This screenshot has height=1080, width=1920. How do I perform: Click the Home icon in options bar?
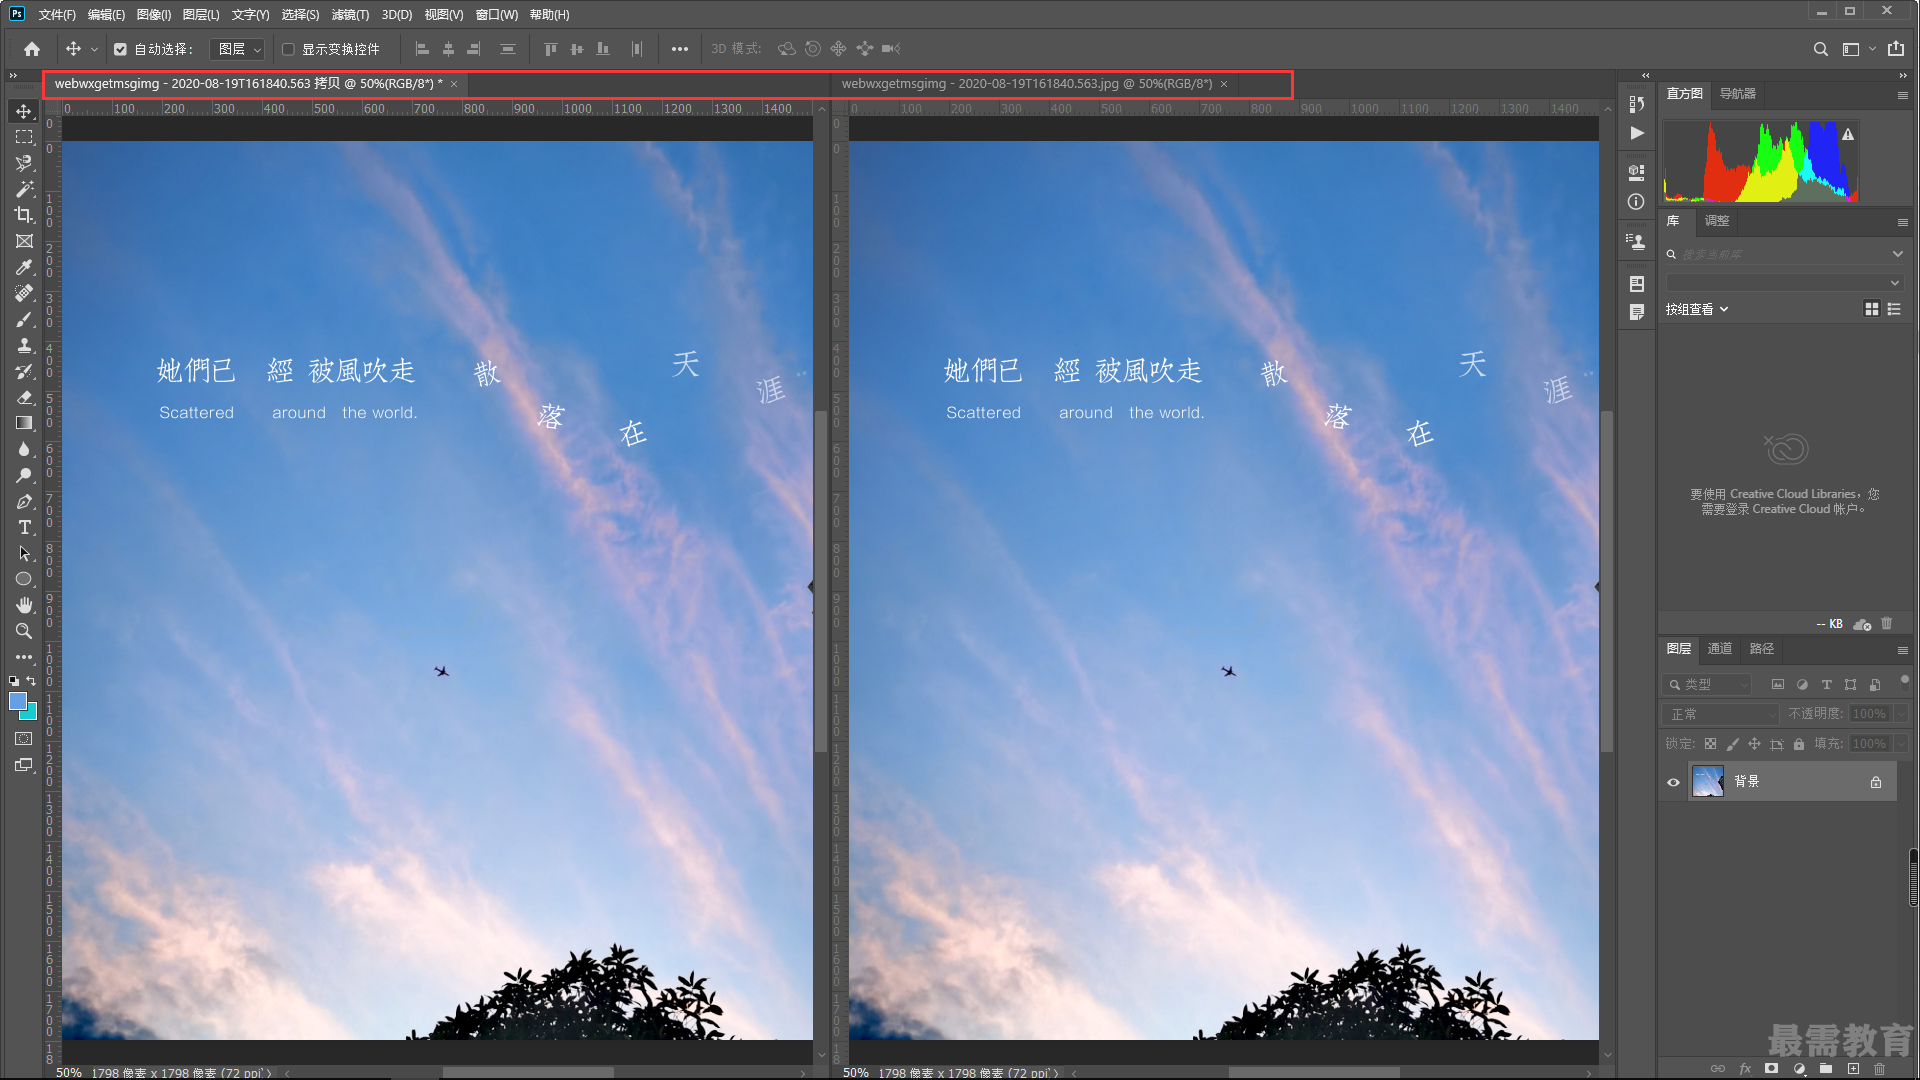[32, 49]
